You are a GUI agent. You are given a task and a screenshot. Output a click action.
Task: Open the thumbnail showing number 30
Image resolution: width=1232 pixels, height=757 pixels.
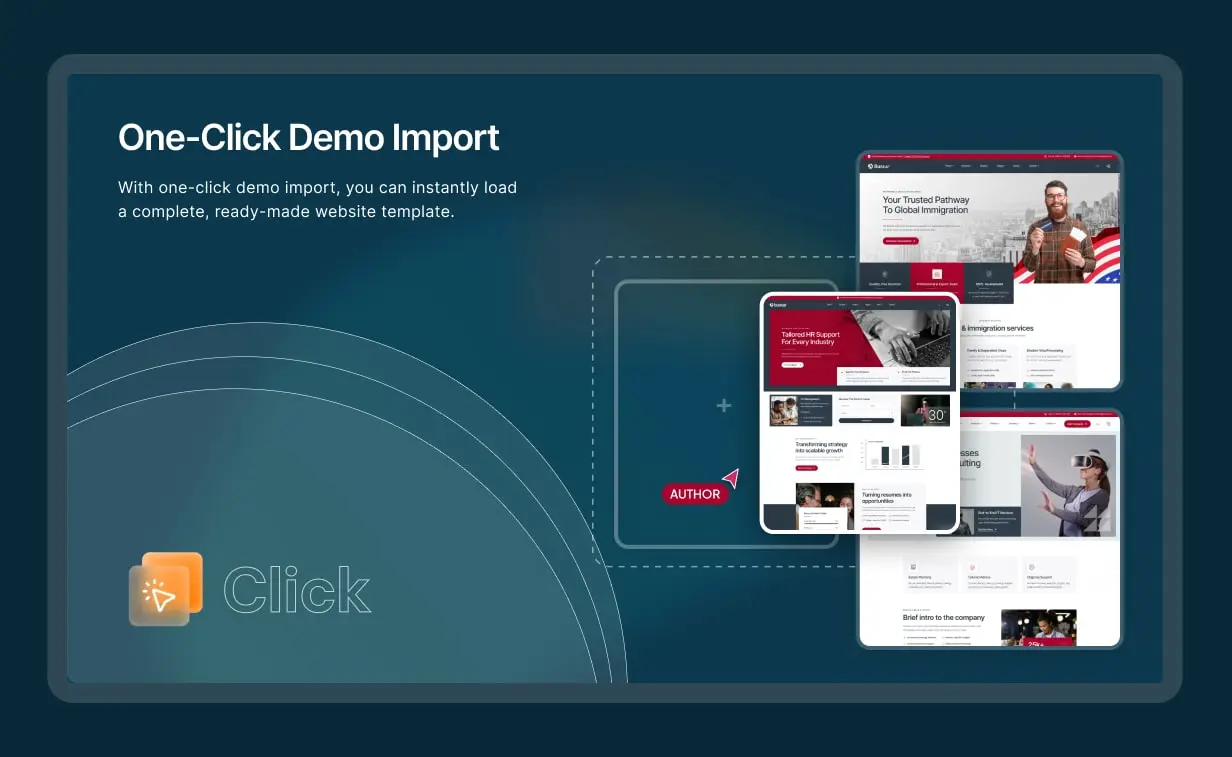point(925,410)
